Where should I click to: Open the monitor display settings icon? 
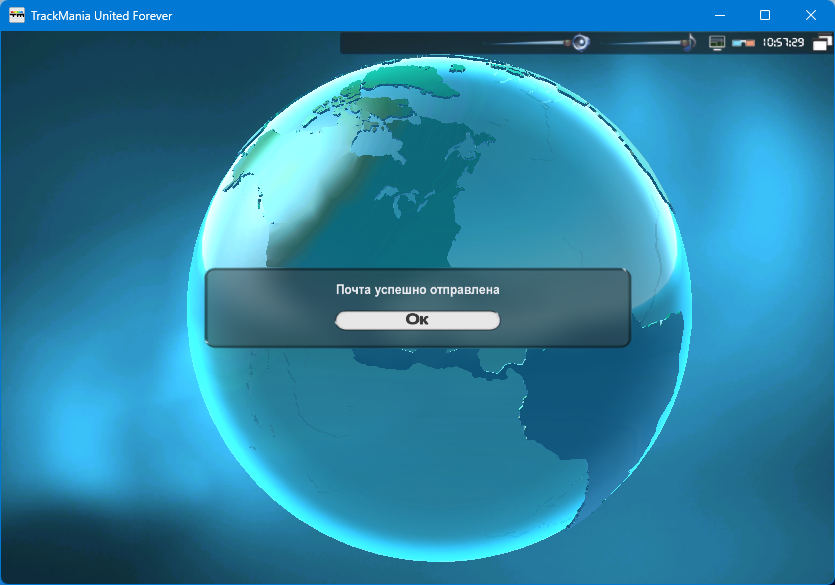point(717,43)
